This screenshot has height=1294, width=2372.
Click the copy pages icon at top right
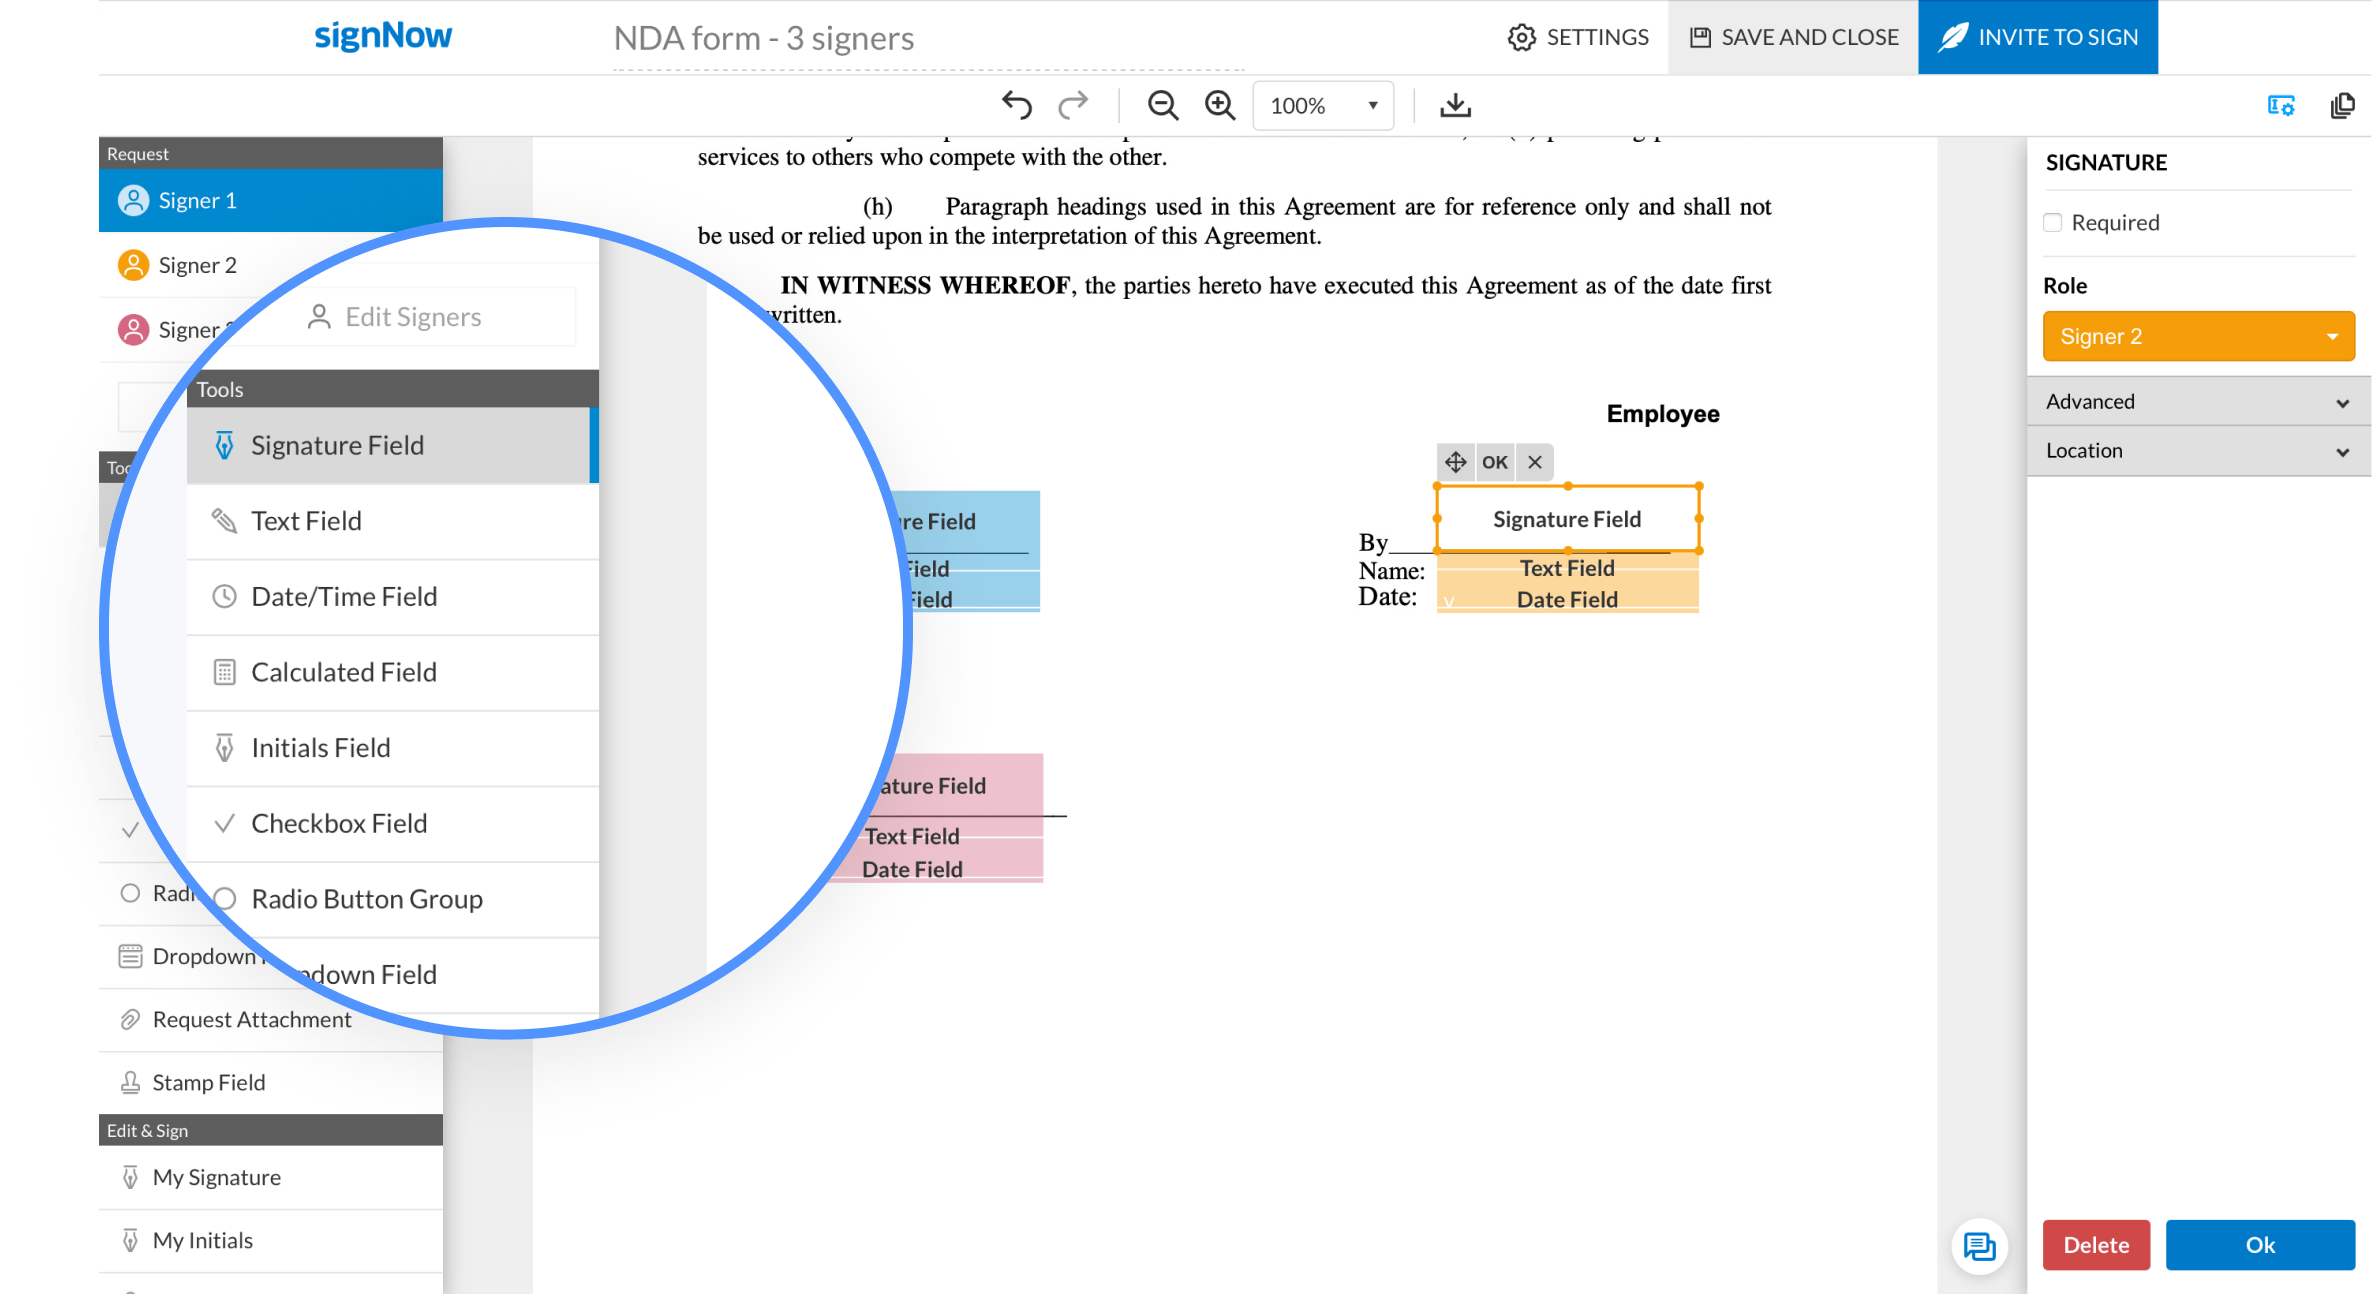[x=2342, y=105]
